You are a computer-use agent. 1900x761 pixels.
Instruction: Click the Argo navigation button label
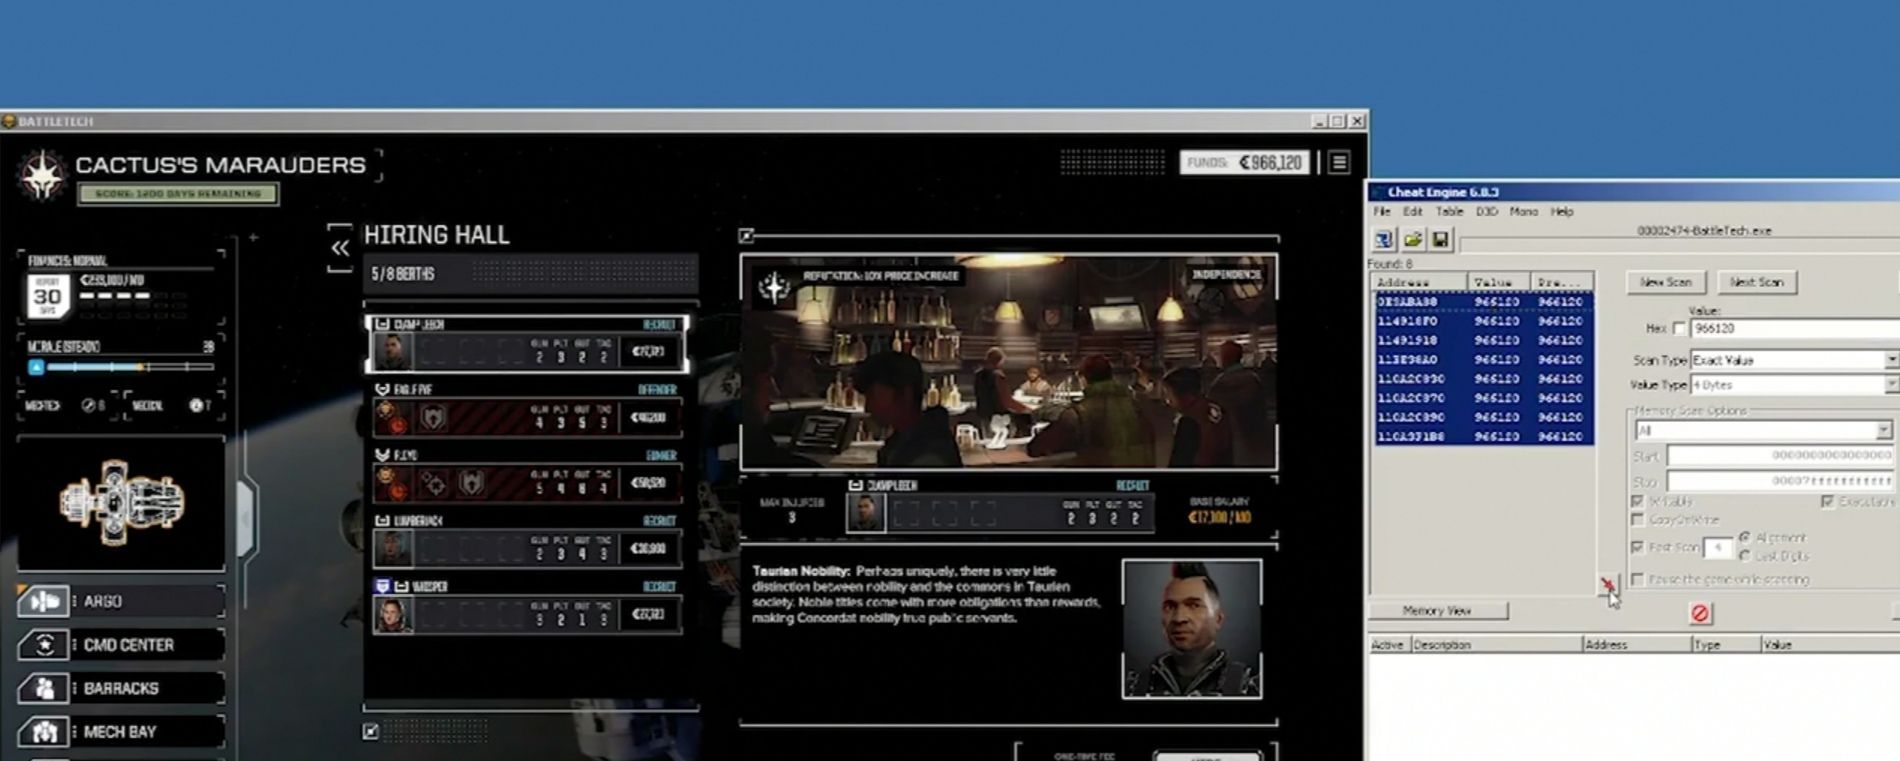[x=103, y=601]
